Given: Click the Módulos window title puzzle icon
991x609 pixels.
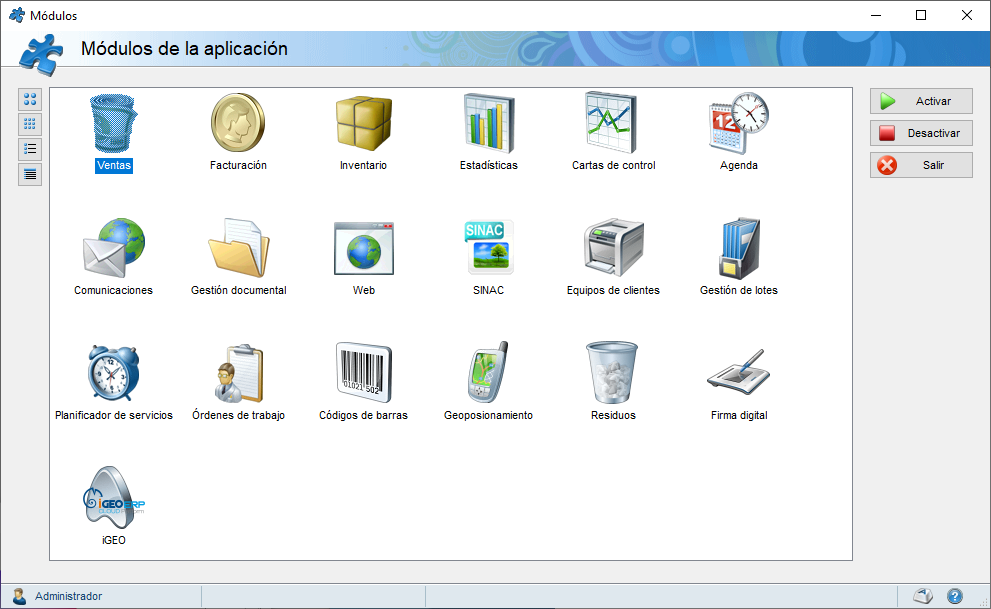Looking at the screenshot, I should (x=17, y=15).
